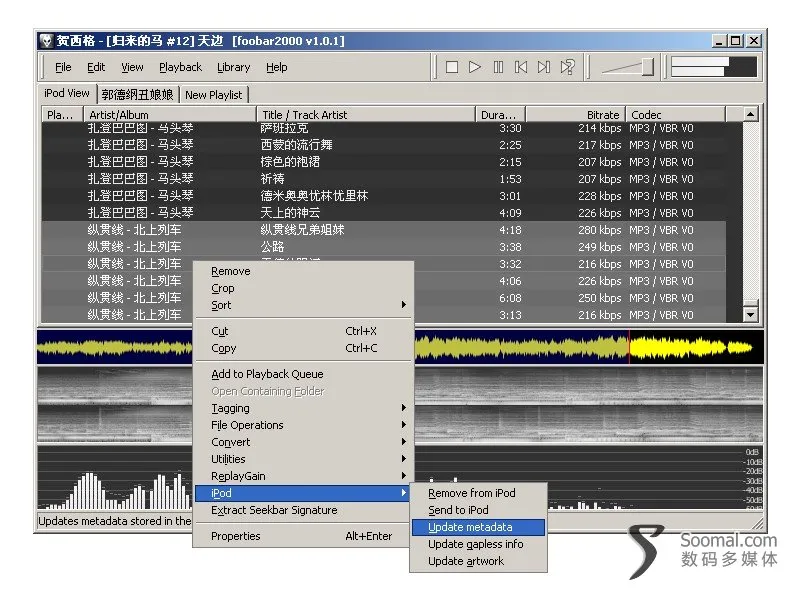
Task: Click the Stop playback button
Action: 452,67
